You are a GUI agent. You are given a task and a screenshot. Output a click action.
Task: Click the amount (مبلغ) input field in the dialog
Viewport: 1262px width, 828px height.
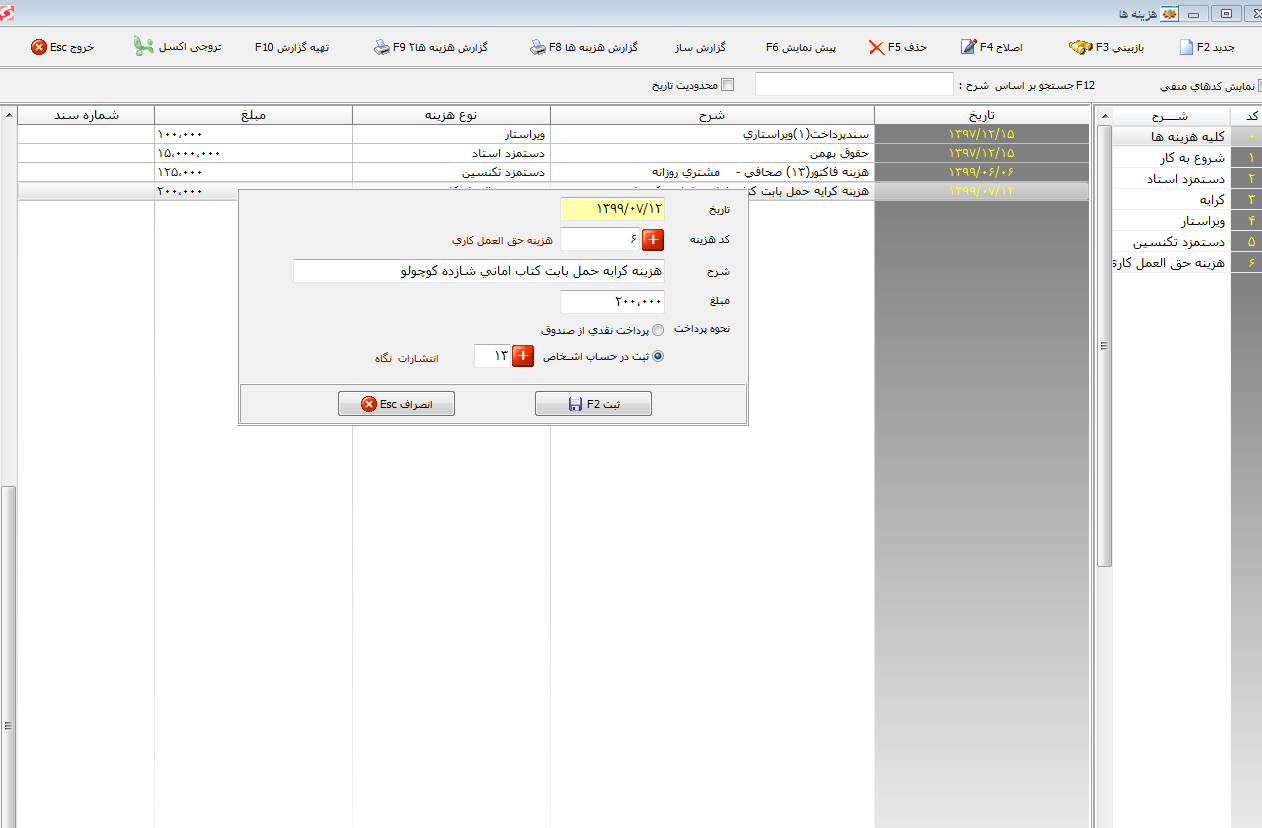pos(612,302)
